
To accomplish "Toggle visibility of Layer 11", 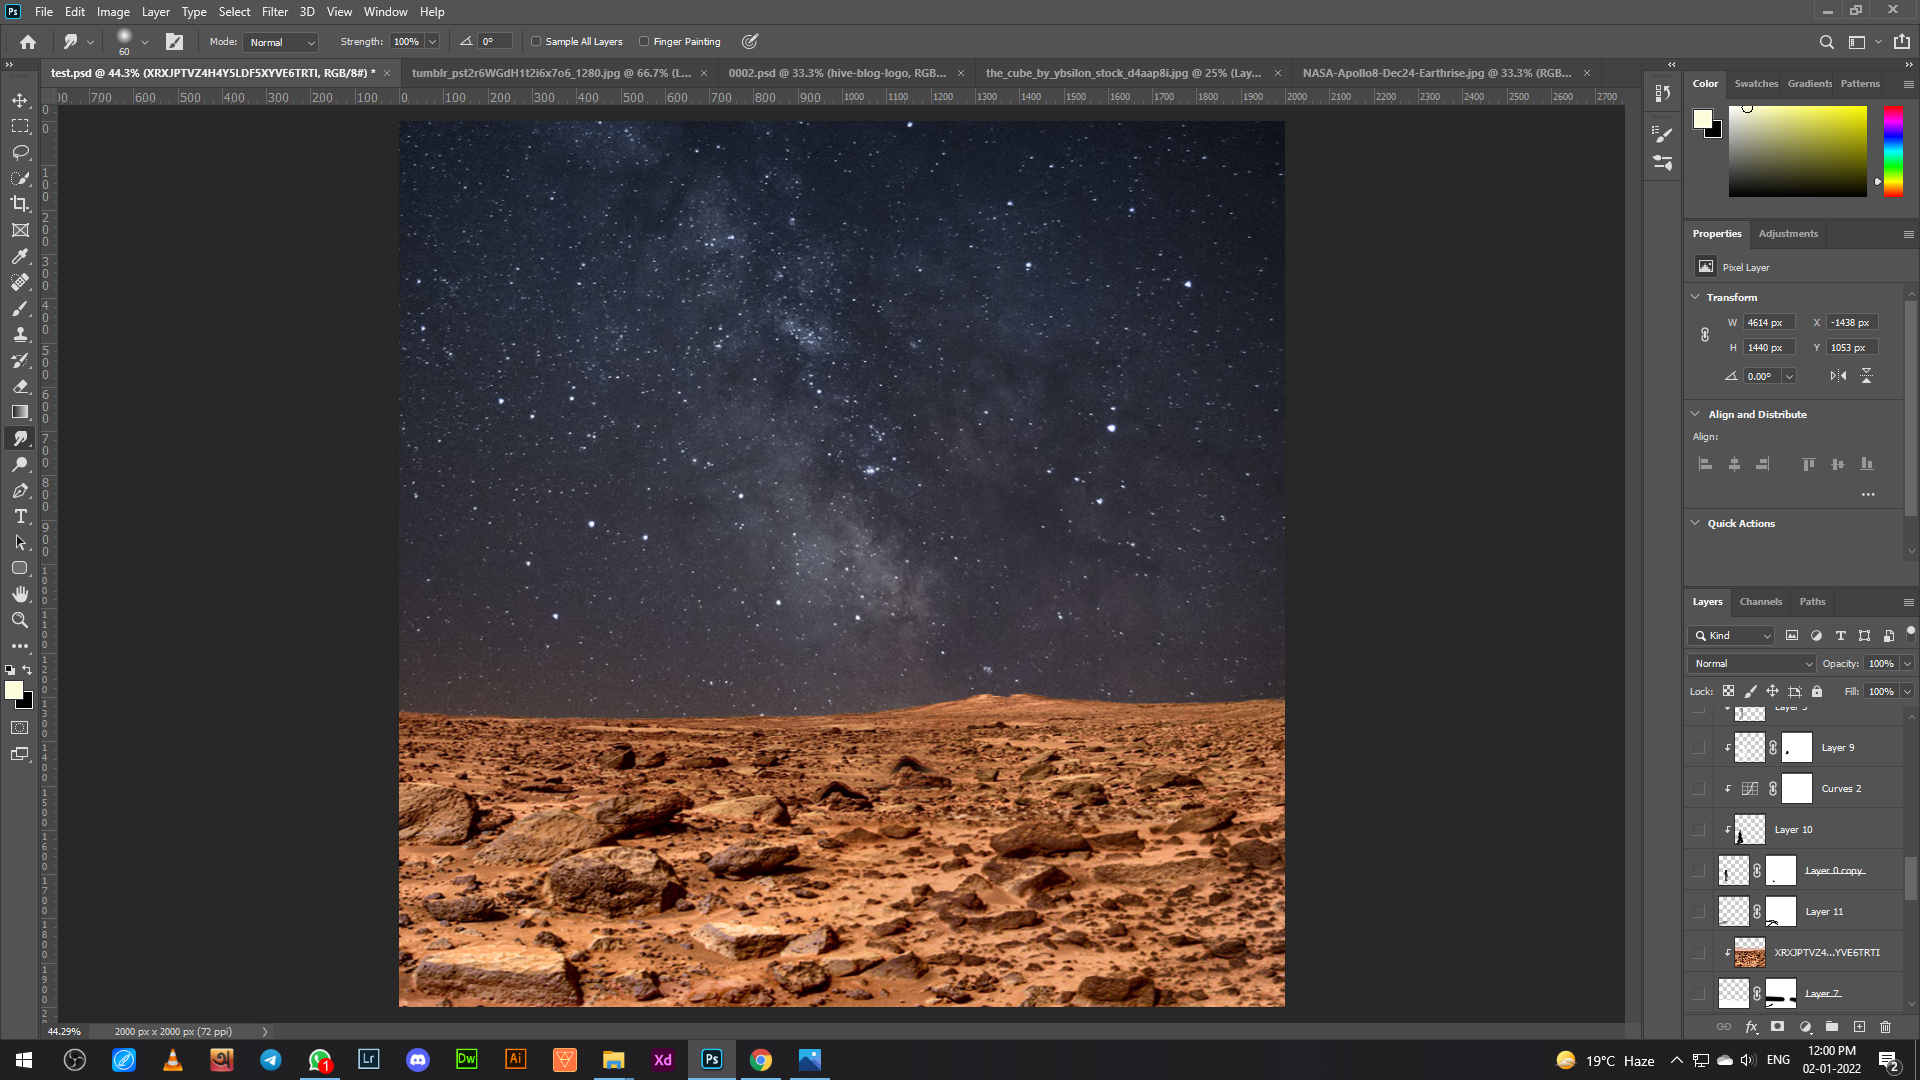I will [1698, 912].
